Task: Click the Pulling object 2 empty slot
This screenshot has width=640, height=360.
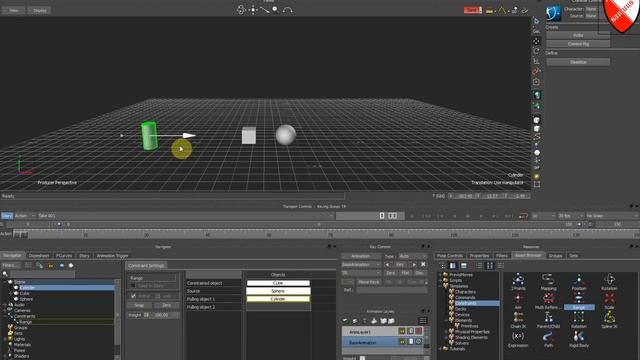Action: 278,307
